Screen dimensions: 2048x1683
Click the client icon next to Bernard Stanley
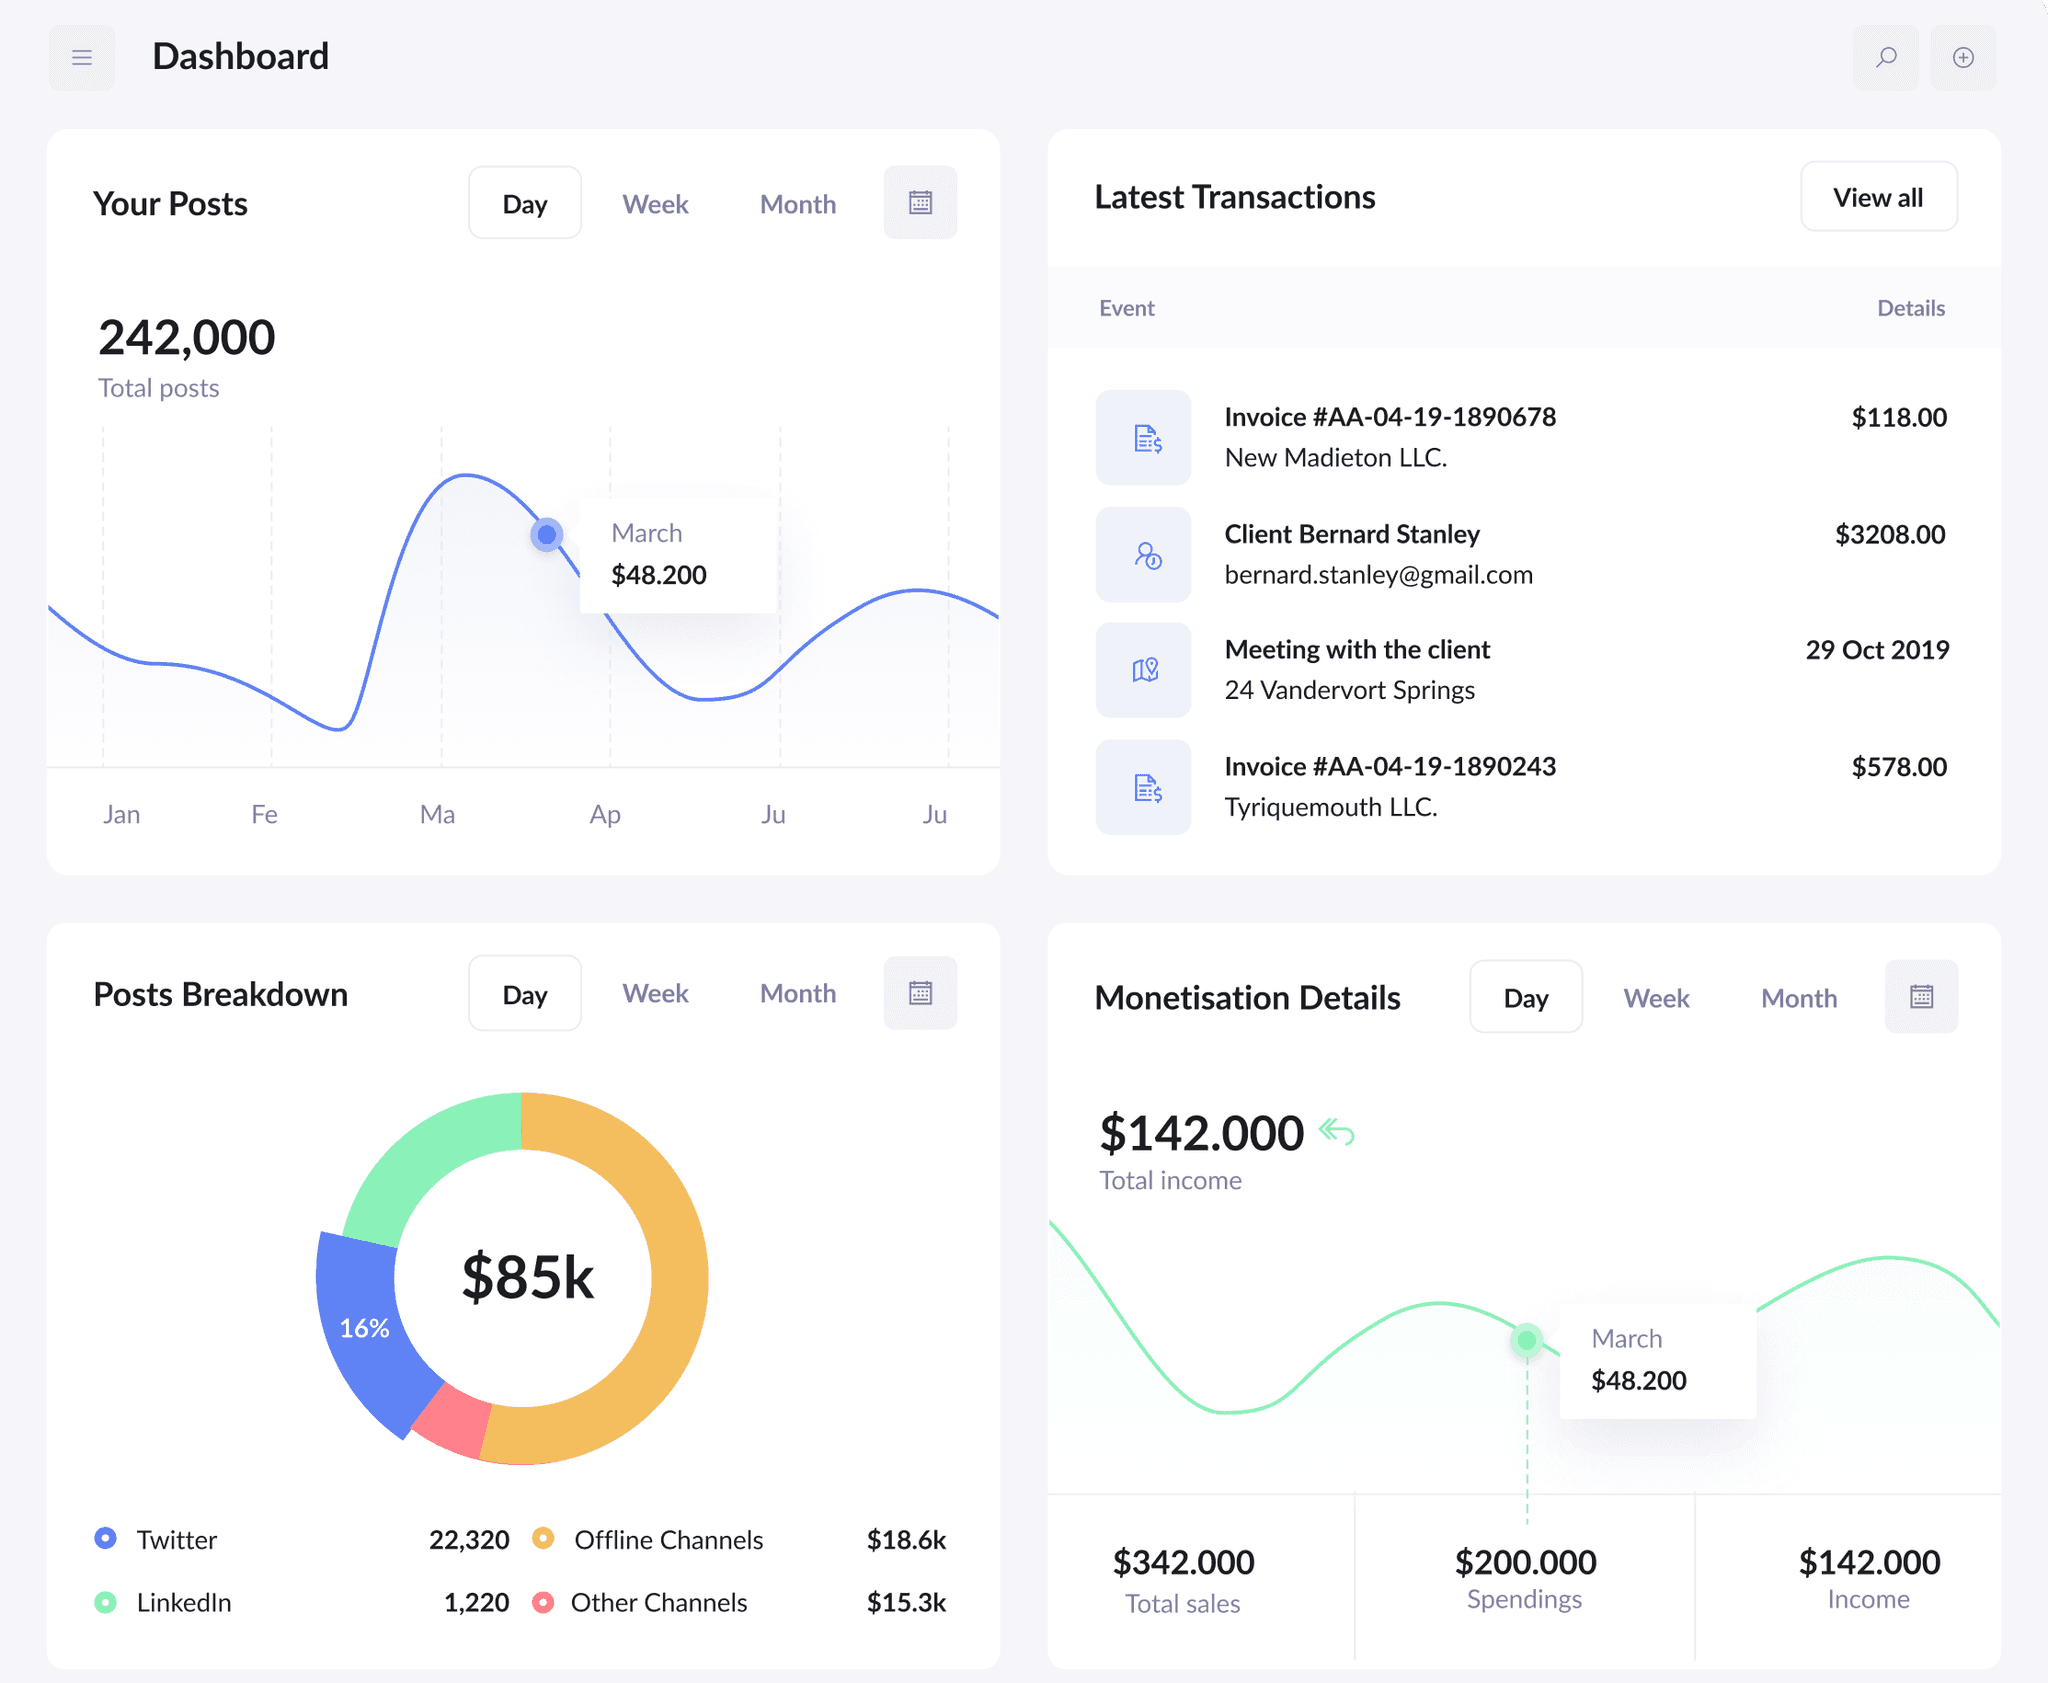pos(1143,554)
